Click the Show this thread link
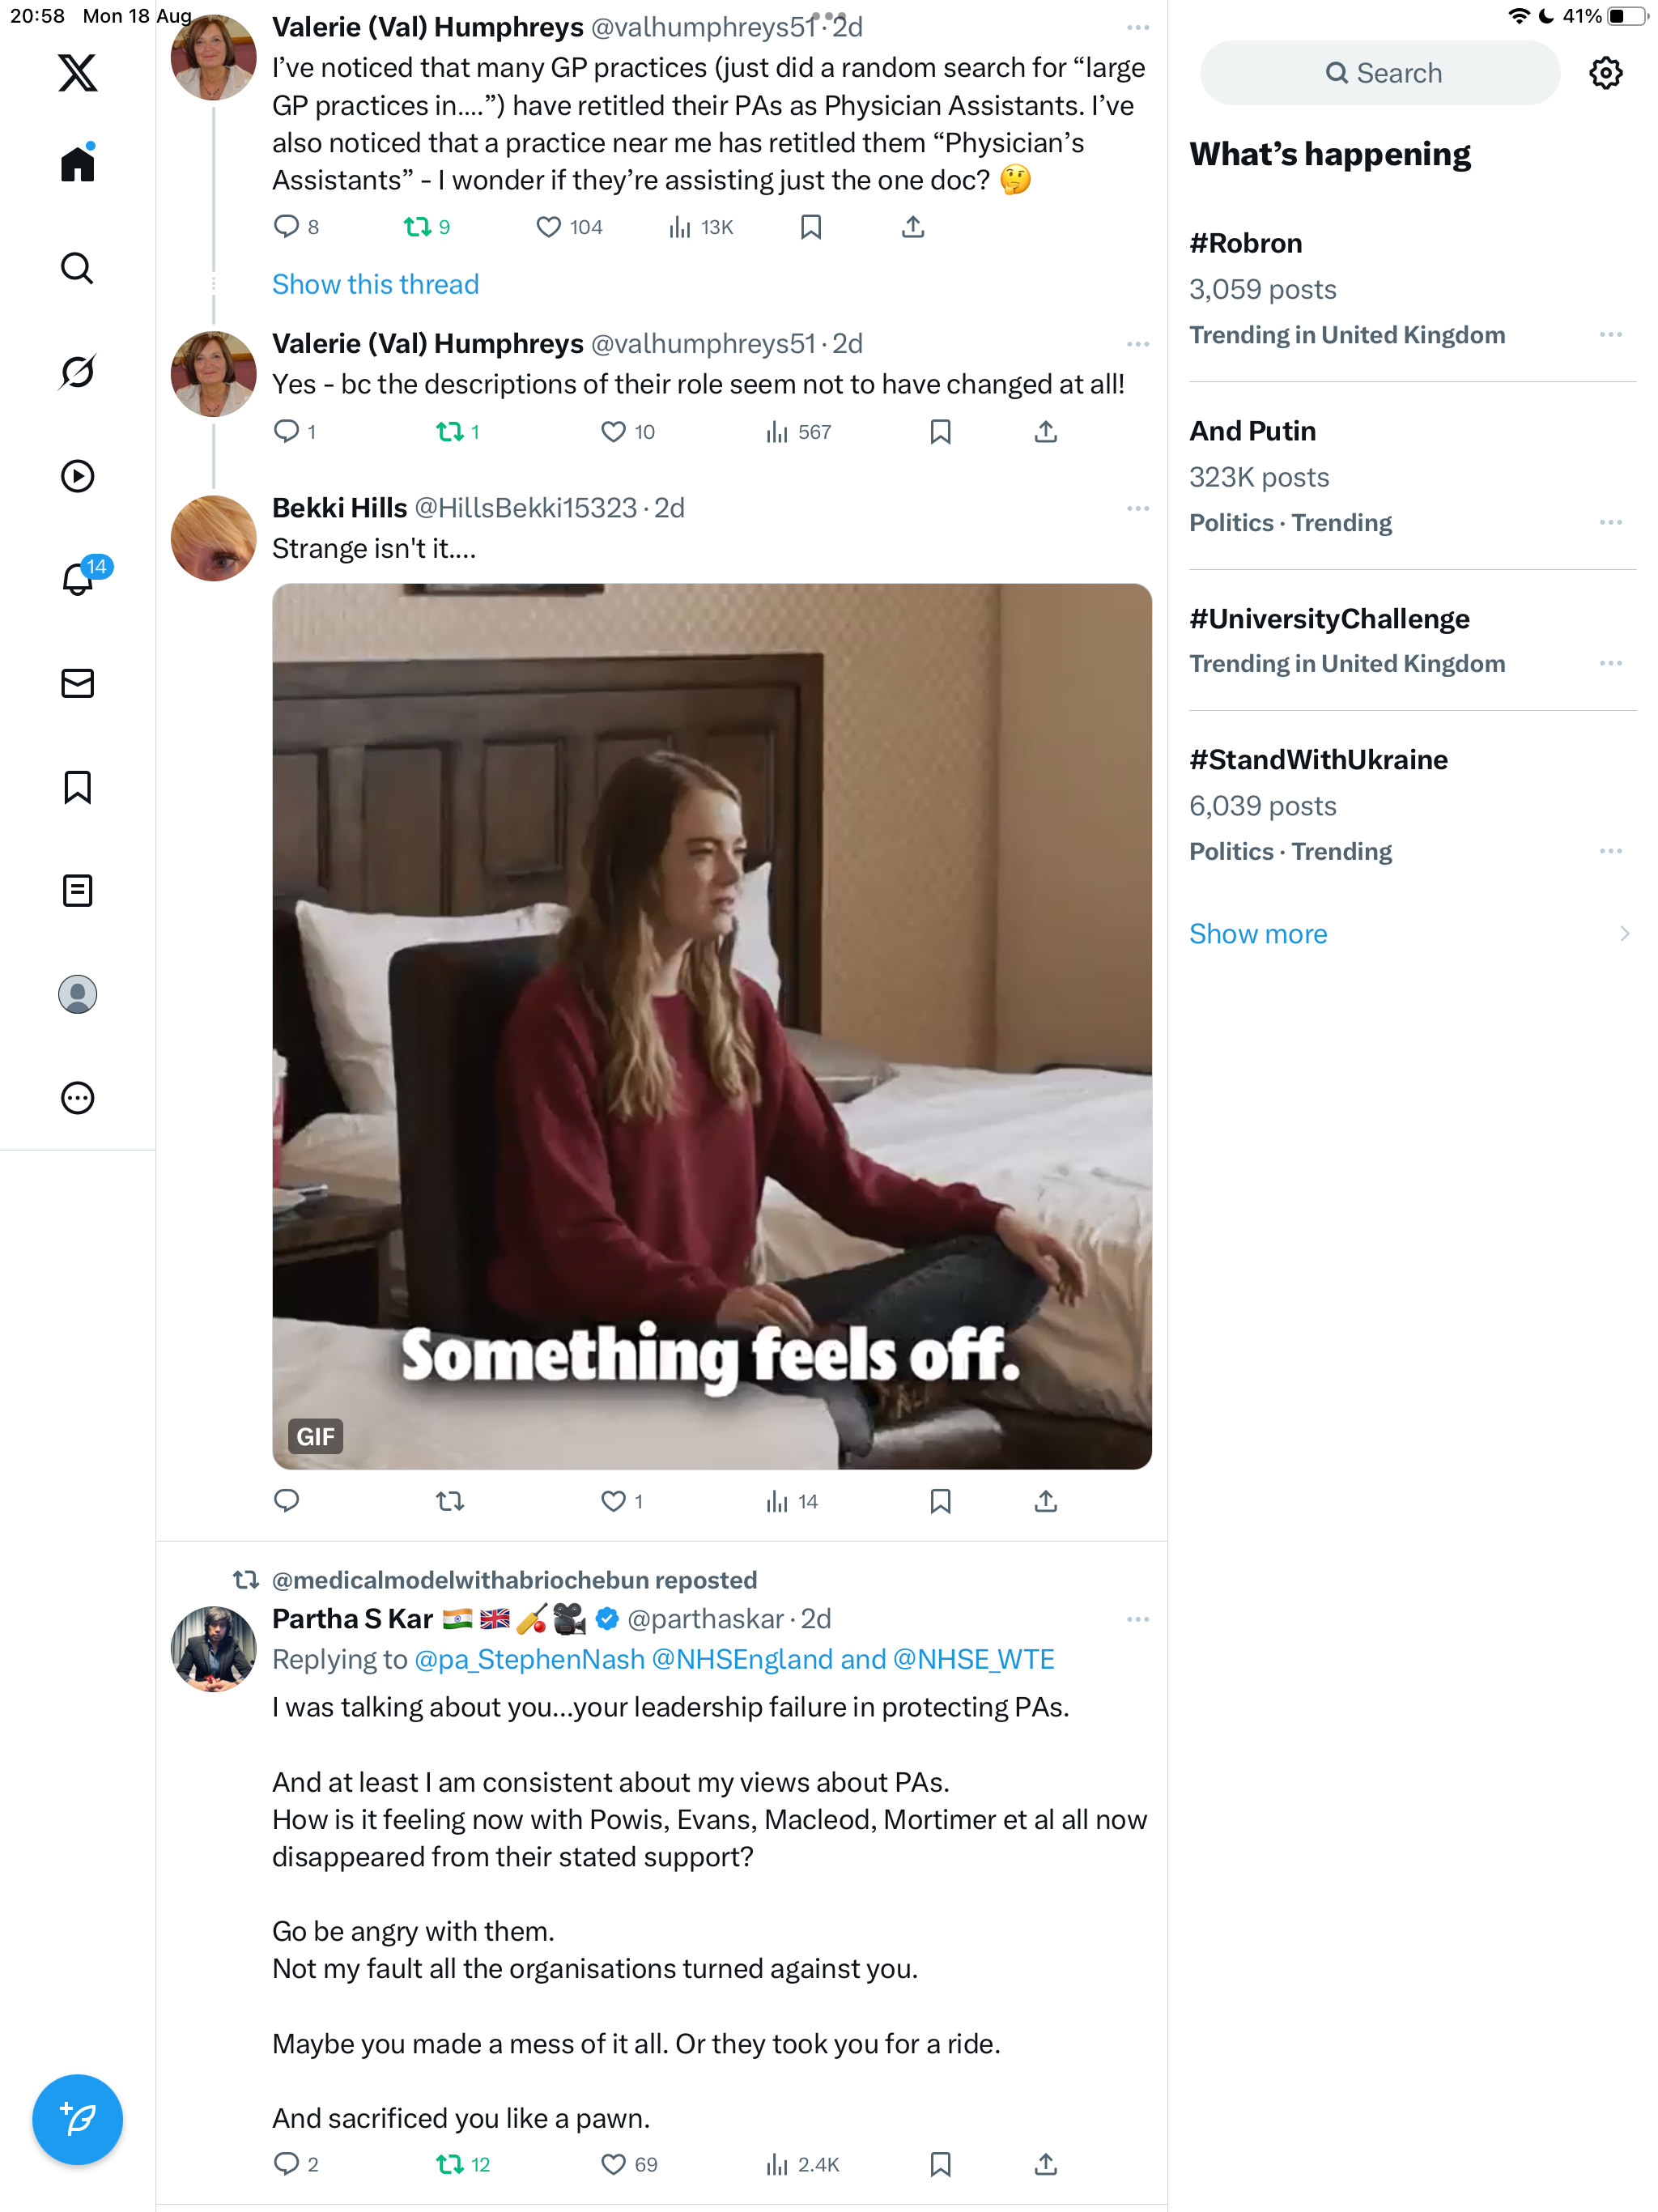Viewport: 1658px width, 2212px height. (x=375, y=285)
